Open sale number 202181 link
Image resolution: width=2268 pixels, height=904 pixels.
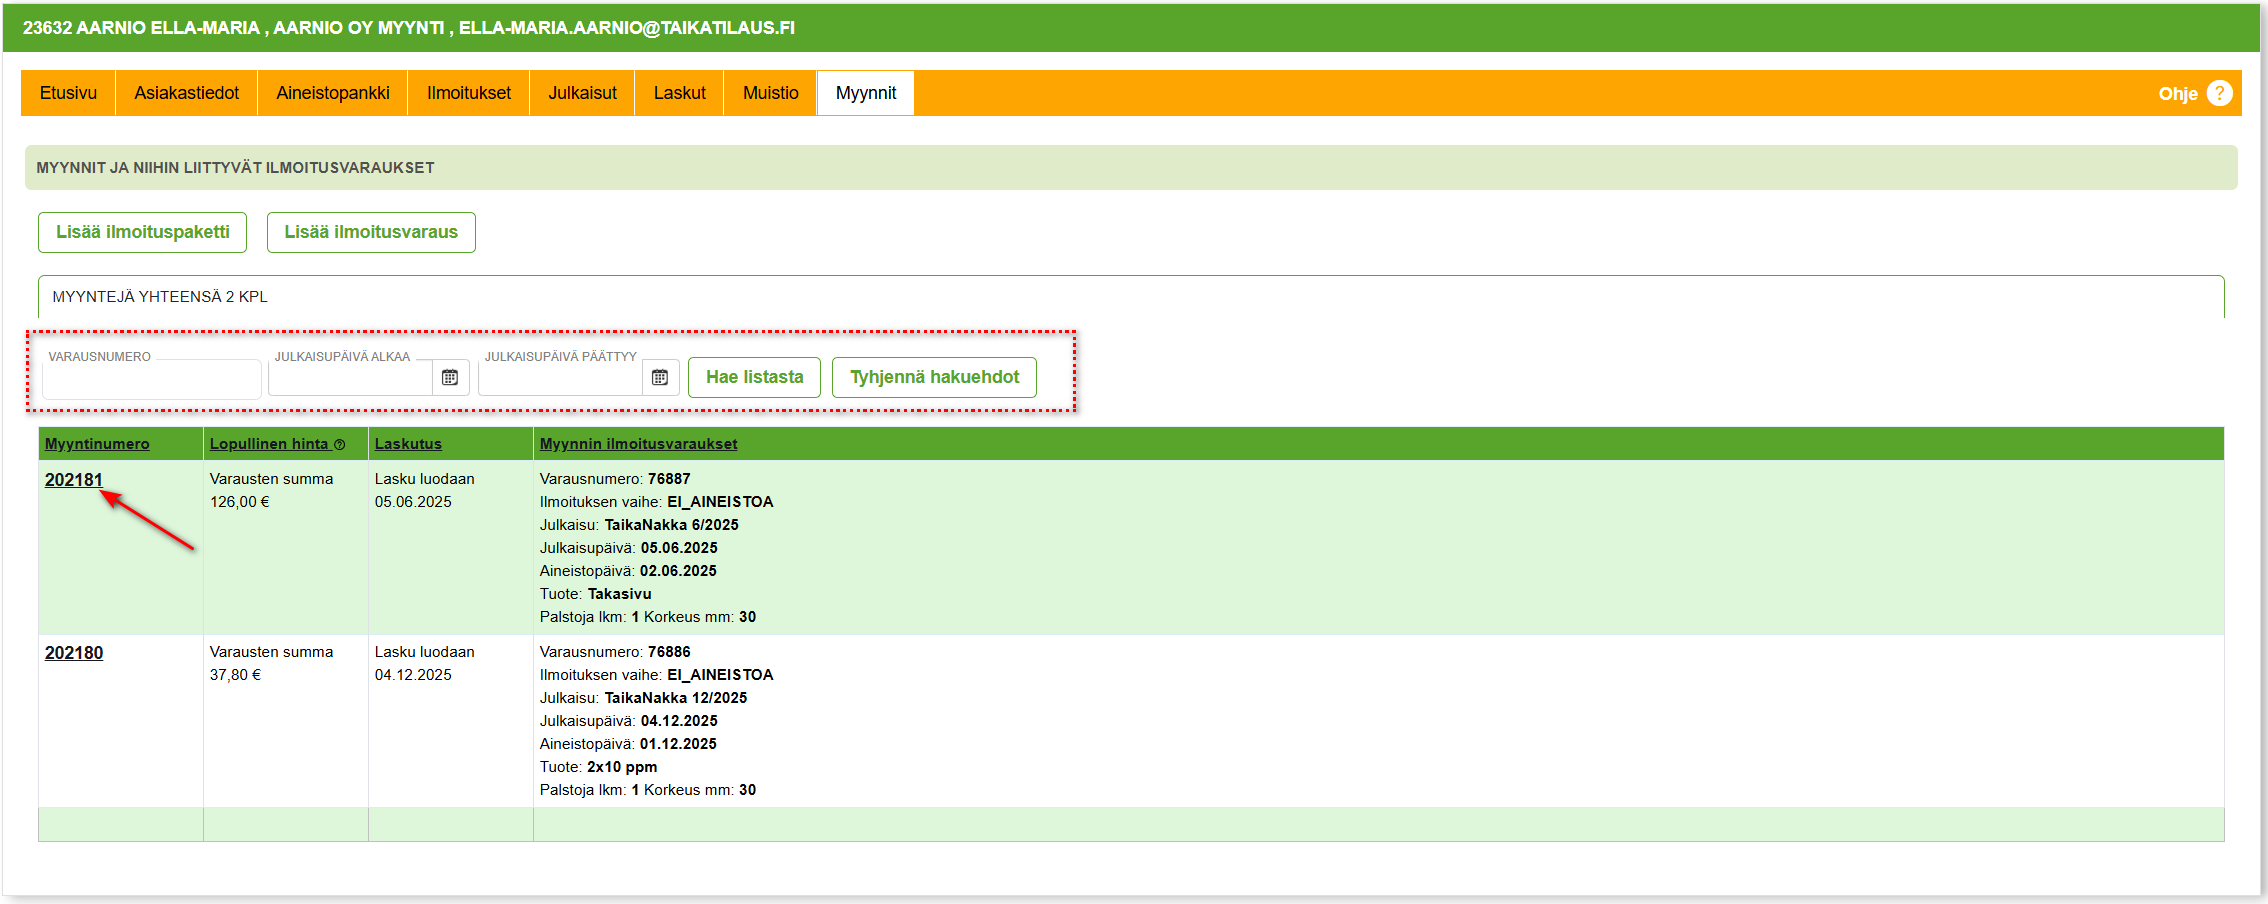point(73,480)
